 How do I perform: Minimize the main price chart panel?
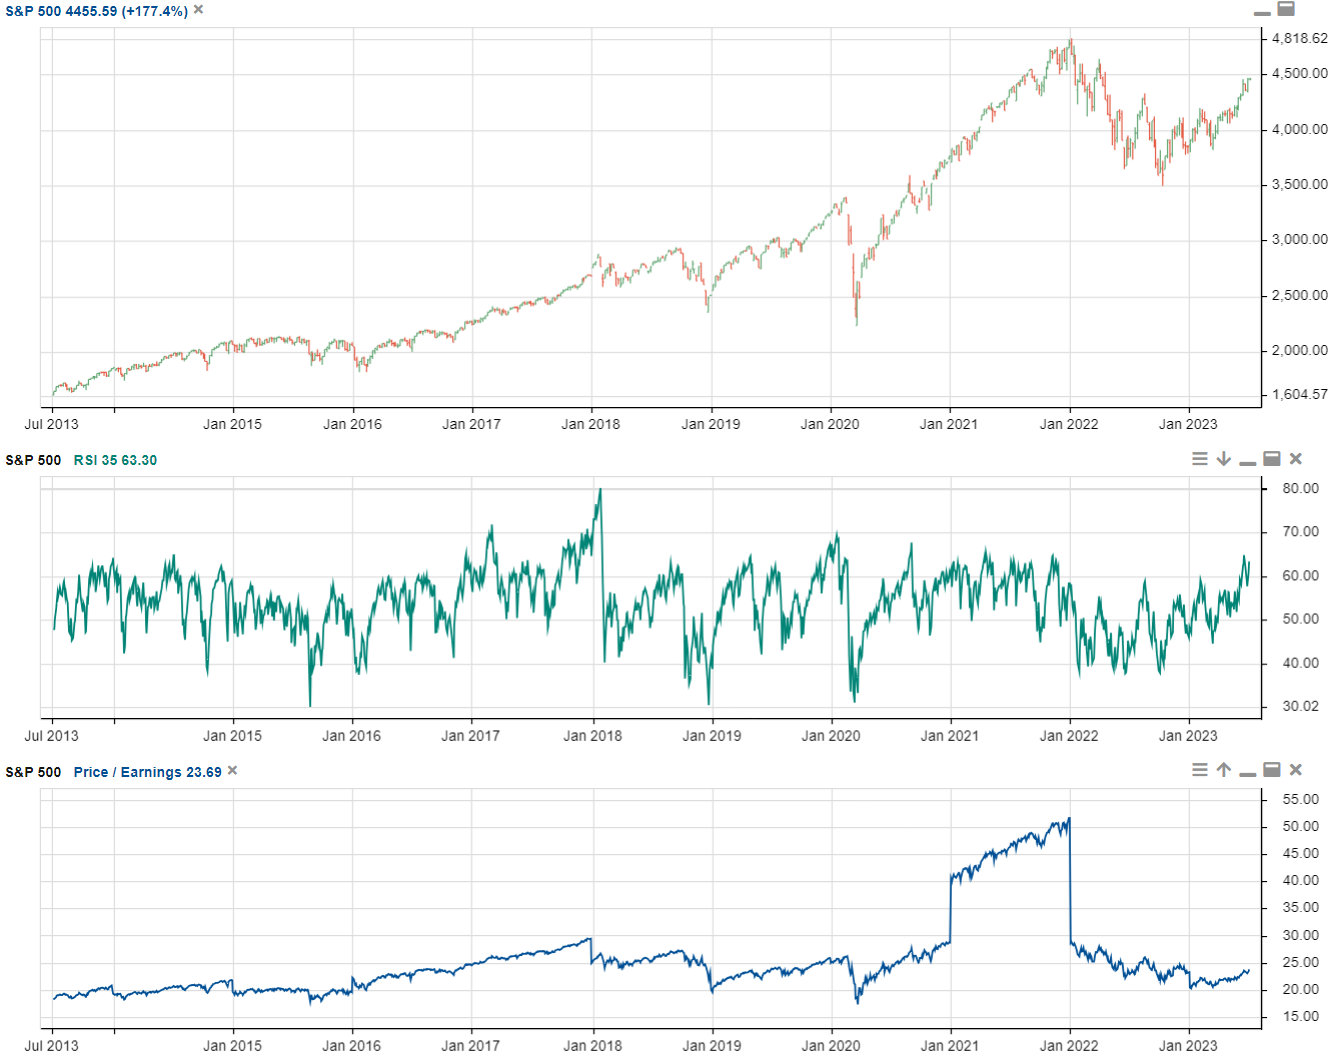[x=1262, y=13]
